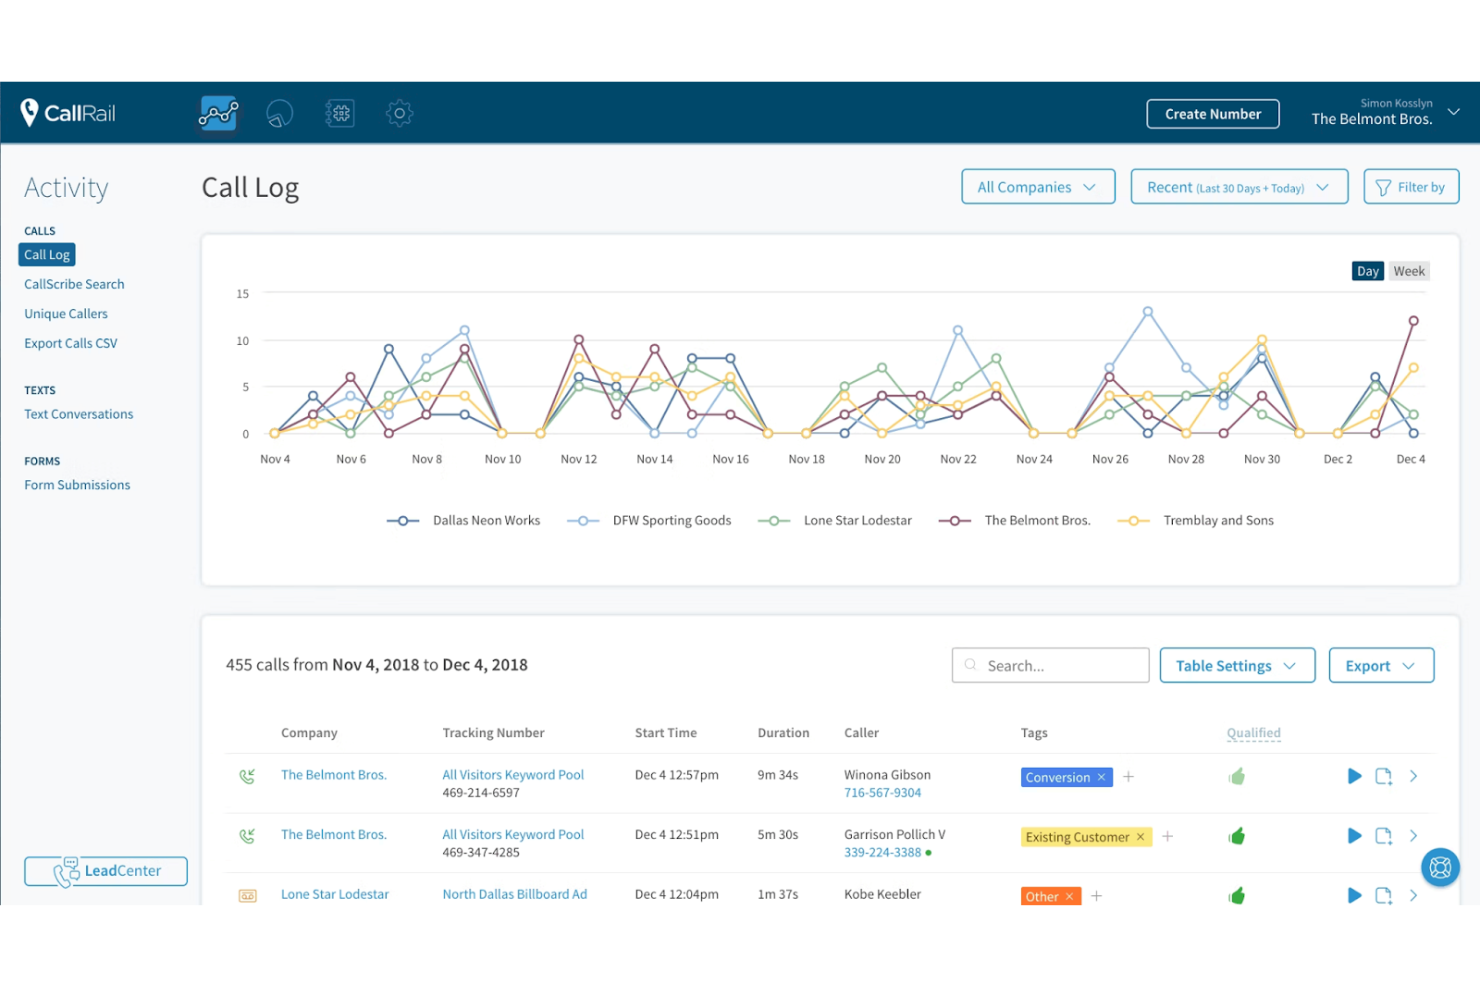Remove the Conversion tag
This screenshot has height=987, width=1480.
(x=1101, y=777)
